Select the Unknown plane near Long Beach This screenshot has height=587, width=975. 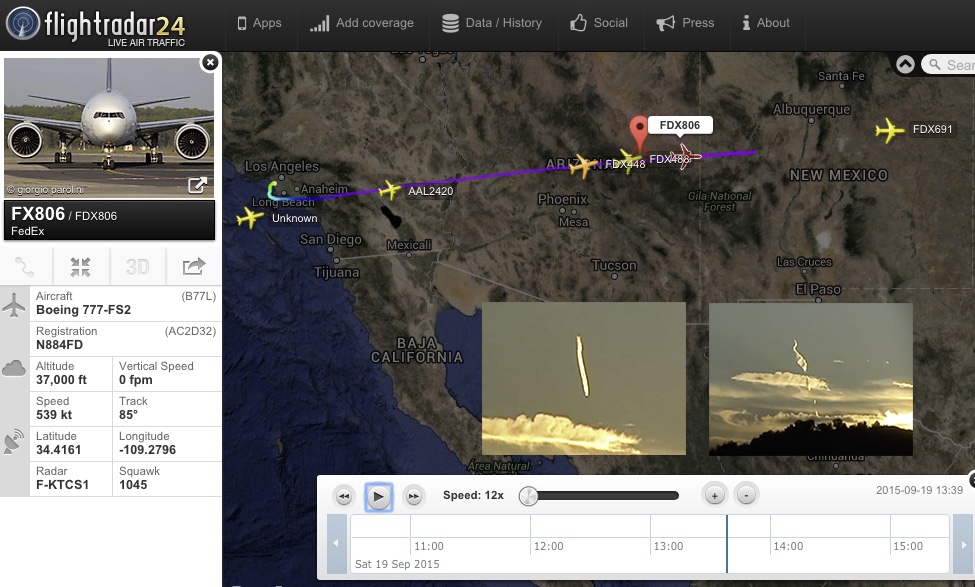pos(250,218)
